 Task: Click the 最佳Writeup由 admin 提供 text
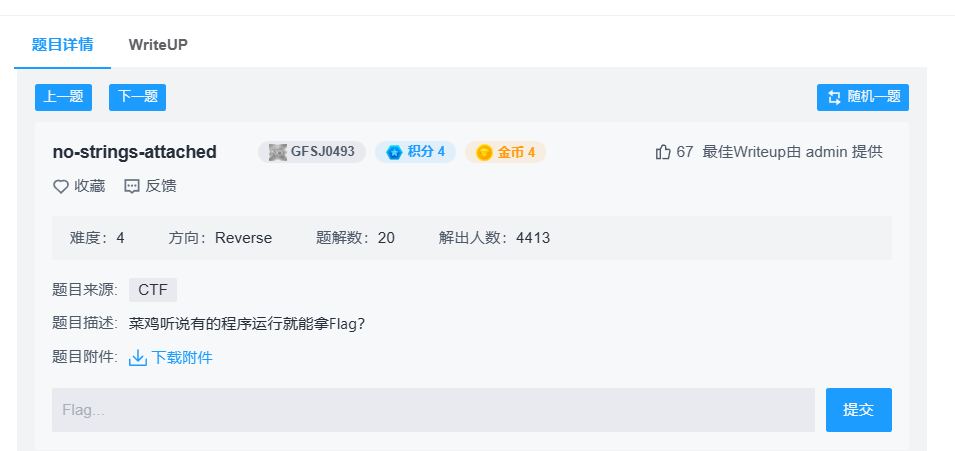792,152
